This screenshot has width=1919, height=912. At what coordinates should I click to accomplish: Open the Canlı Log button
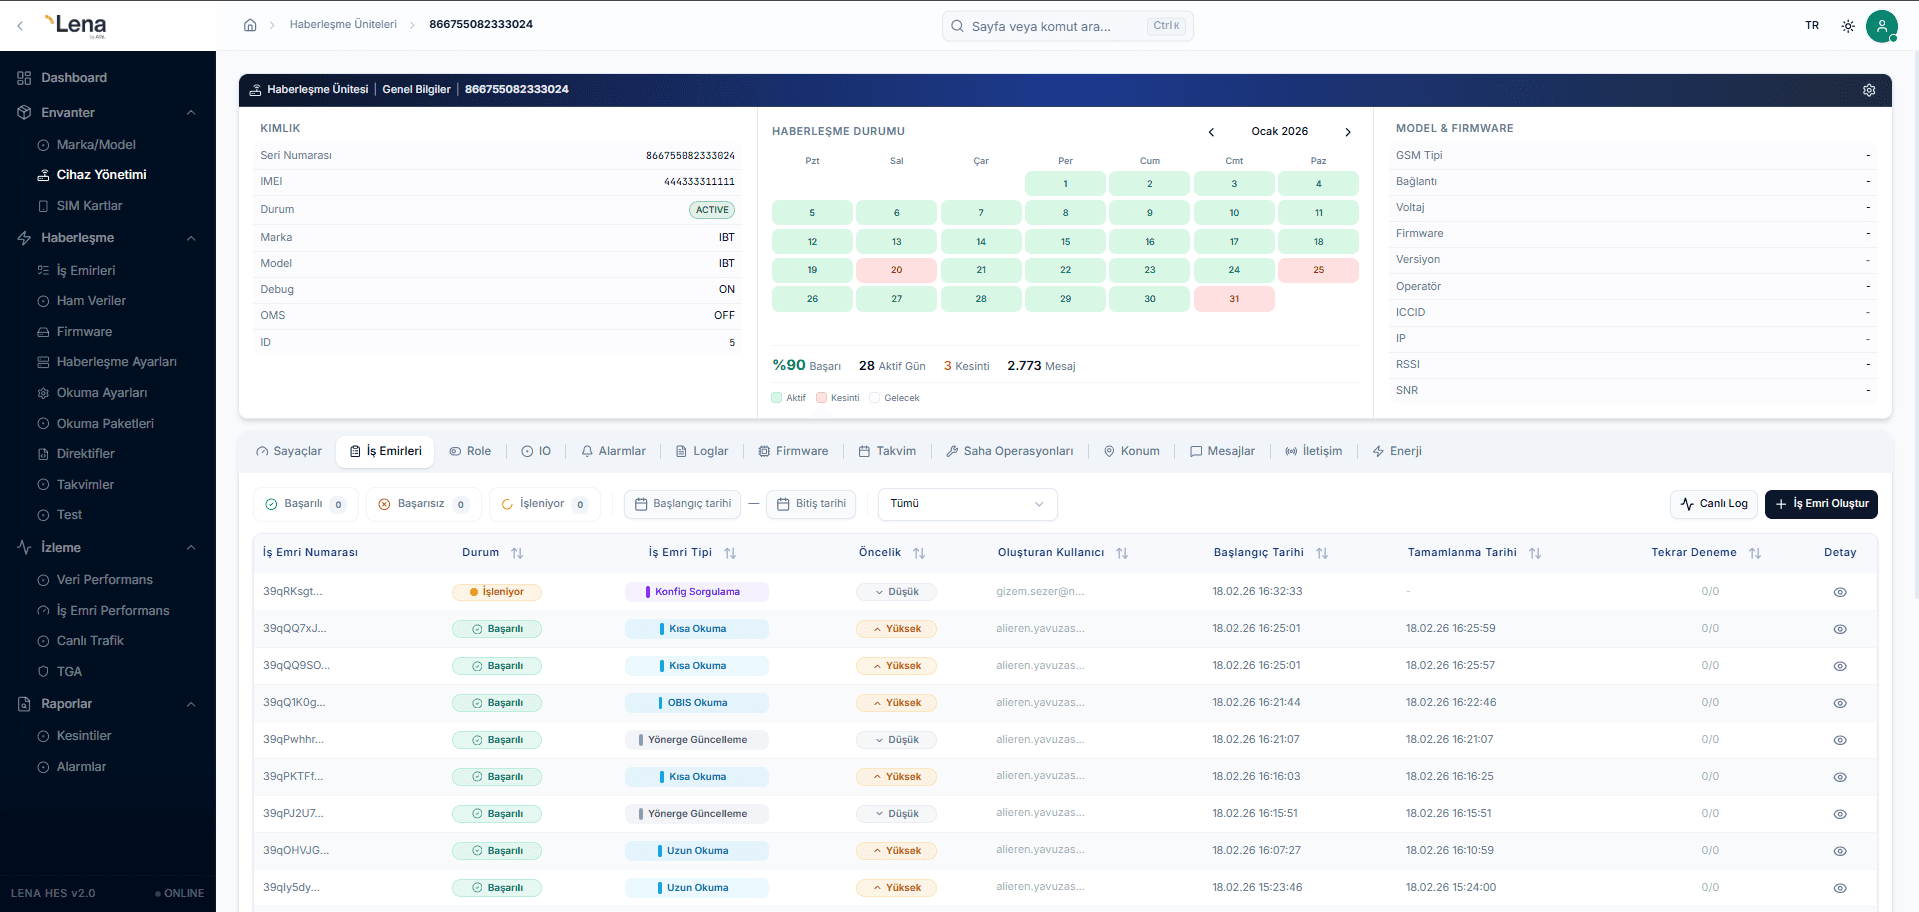(x=1713, y=504)
